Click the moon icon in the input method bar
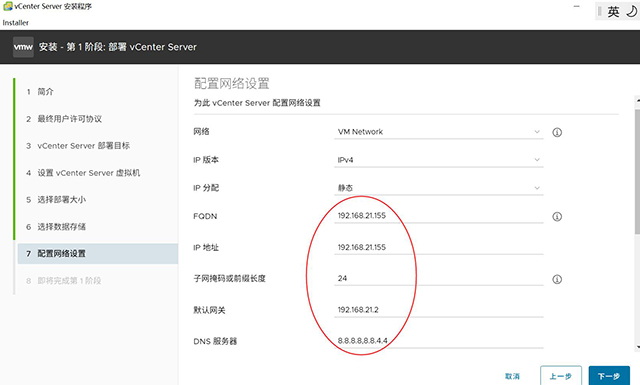640x385 pixels. point(631,11)
